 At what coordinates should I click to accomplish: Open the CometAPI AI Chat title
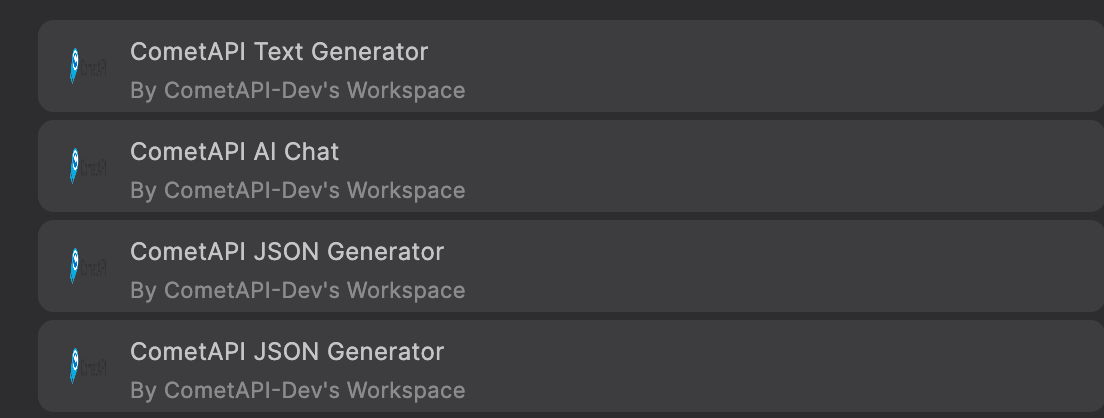tap(234, 151)
